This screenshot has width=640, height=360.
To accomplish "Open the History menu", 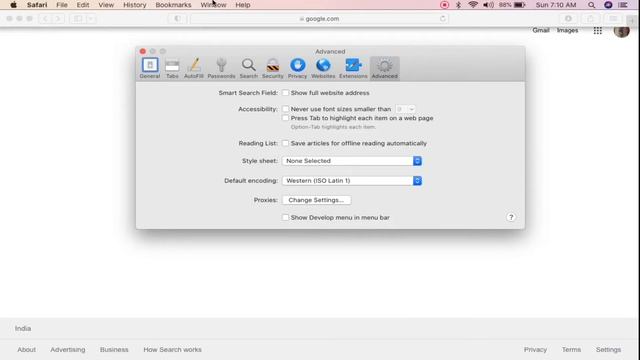I will tap(135, 5).
